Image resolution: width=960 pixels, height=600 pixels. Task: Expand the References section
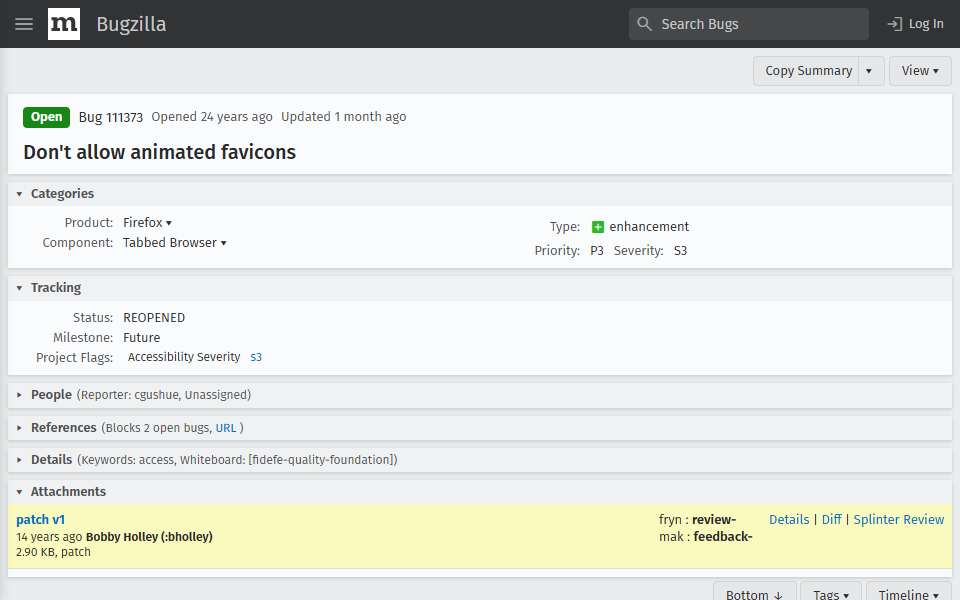[x=19, y=427]
